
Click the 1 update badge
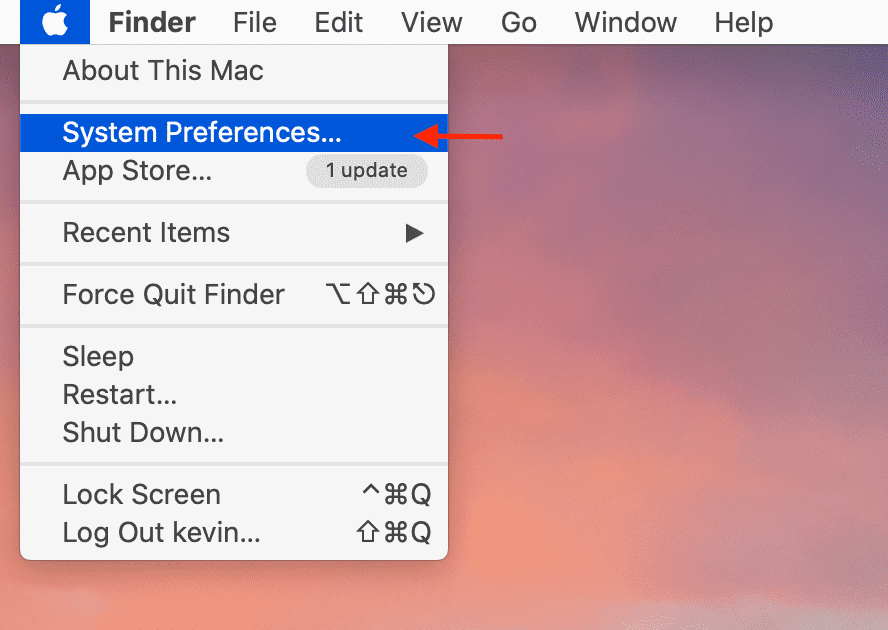click(366, 171)
